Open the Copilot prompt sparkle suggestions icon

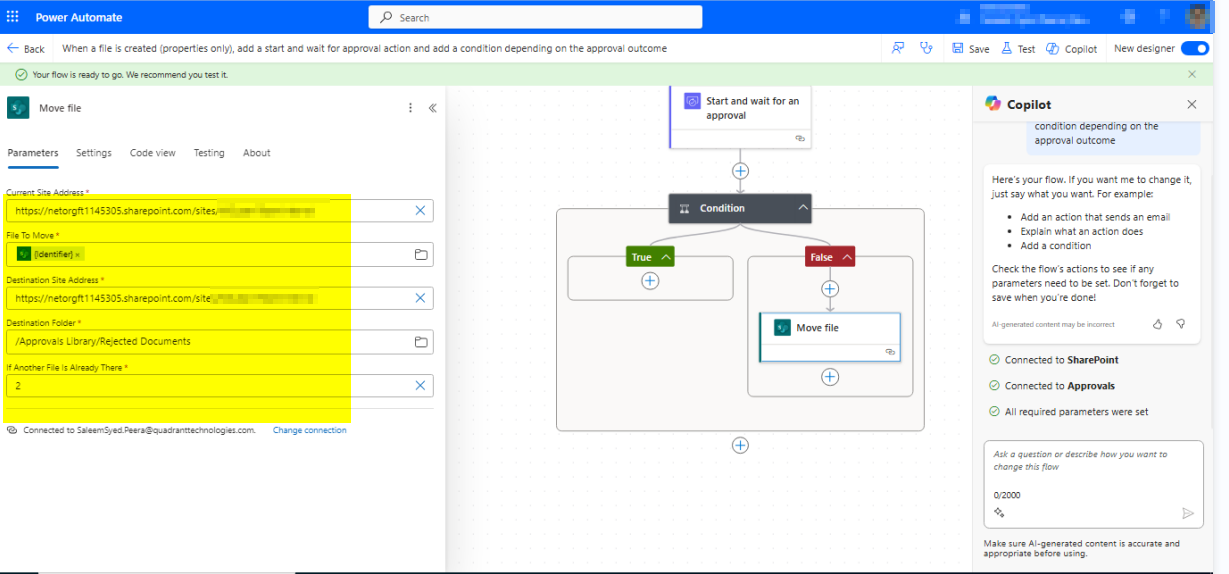tap(999, 512)
